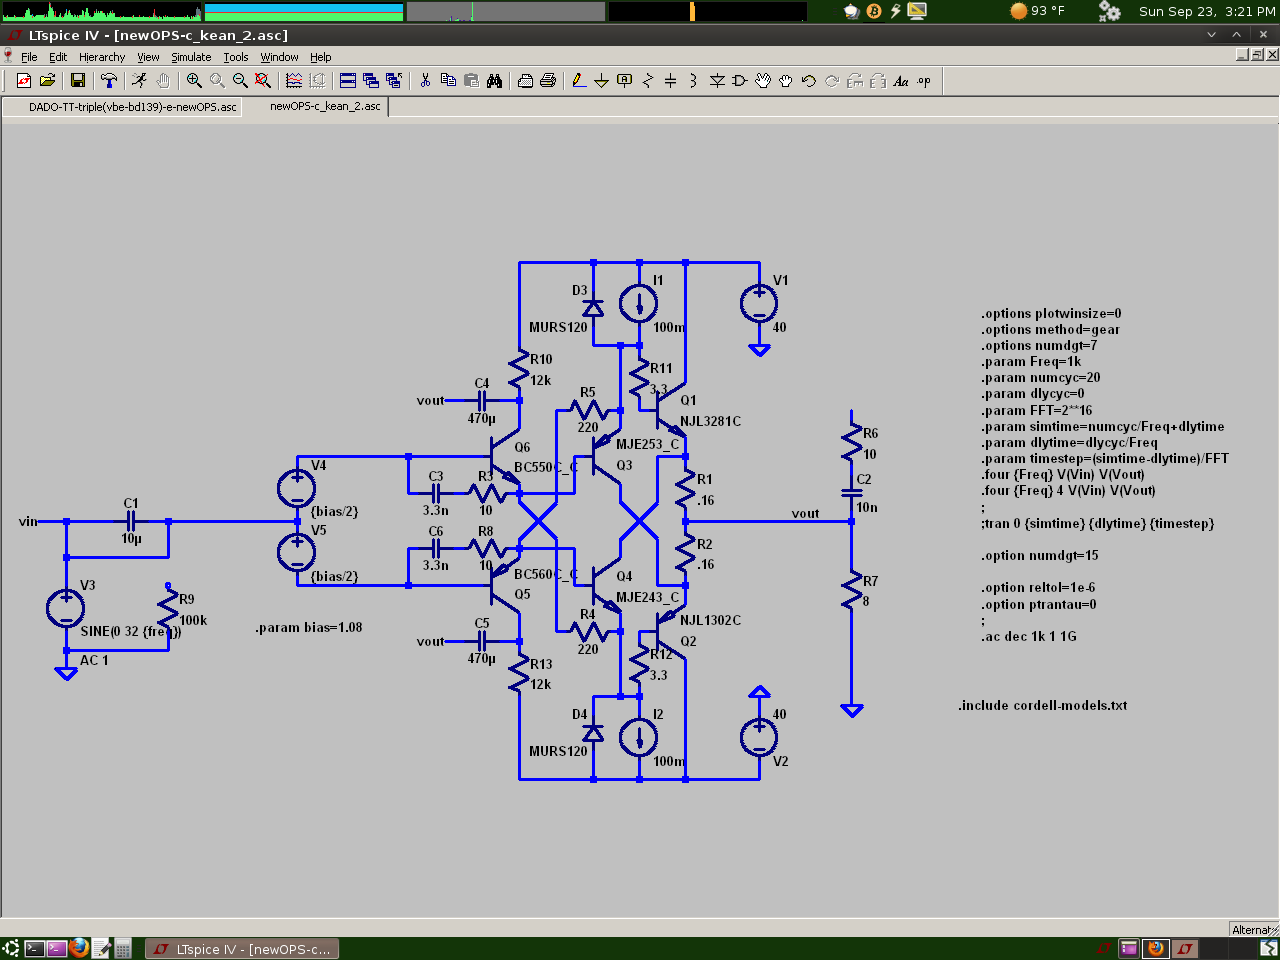Click the Halt simulation hand icon
Image resolution: width=1280 pixels, height=960 pixels.
tap(163, 81)
